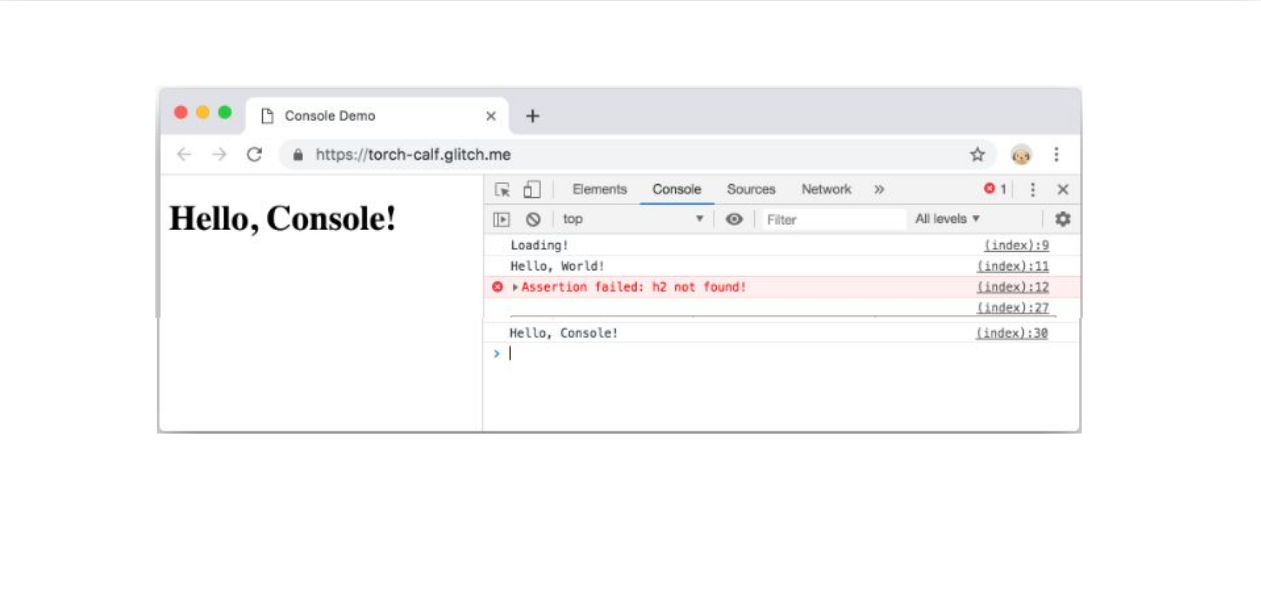Toggle the live expression eye icon
Screen dimensions: 1261x603
(x=734, y=220)
